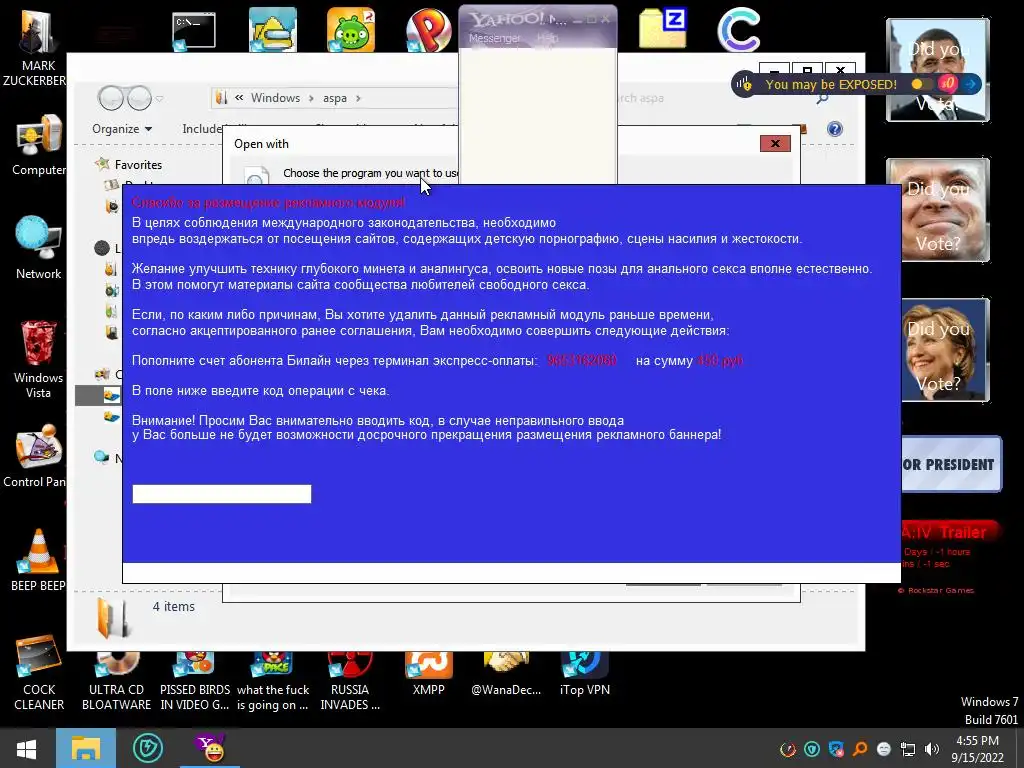Open the Network desktop icon
This screenshot has width=1024, height=768.
(x=38, y=248)
